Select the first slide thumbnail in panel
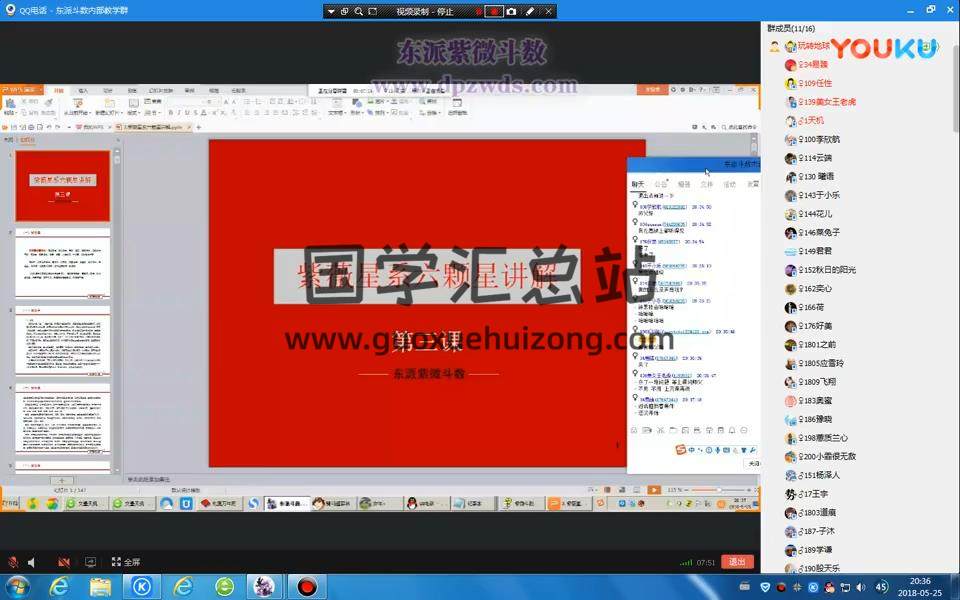 63,186
